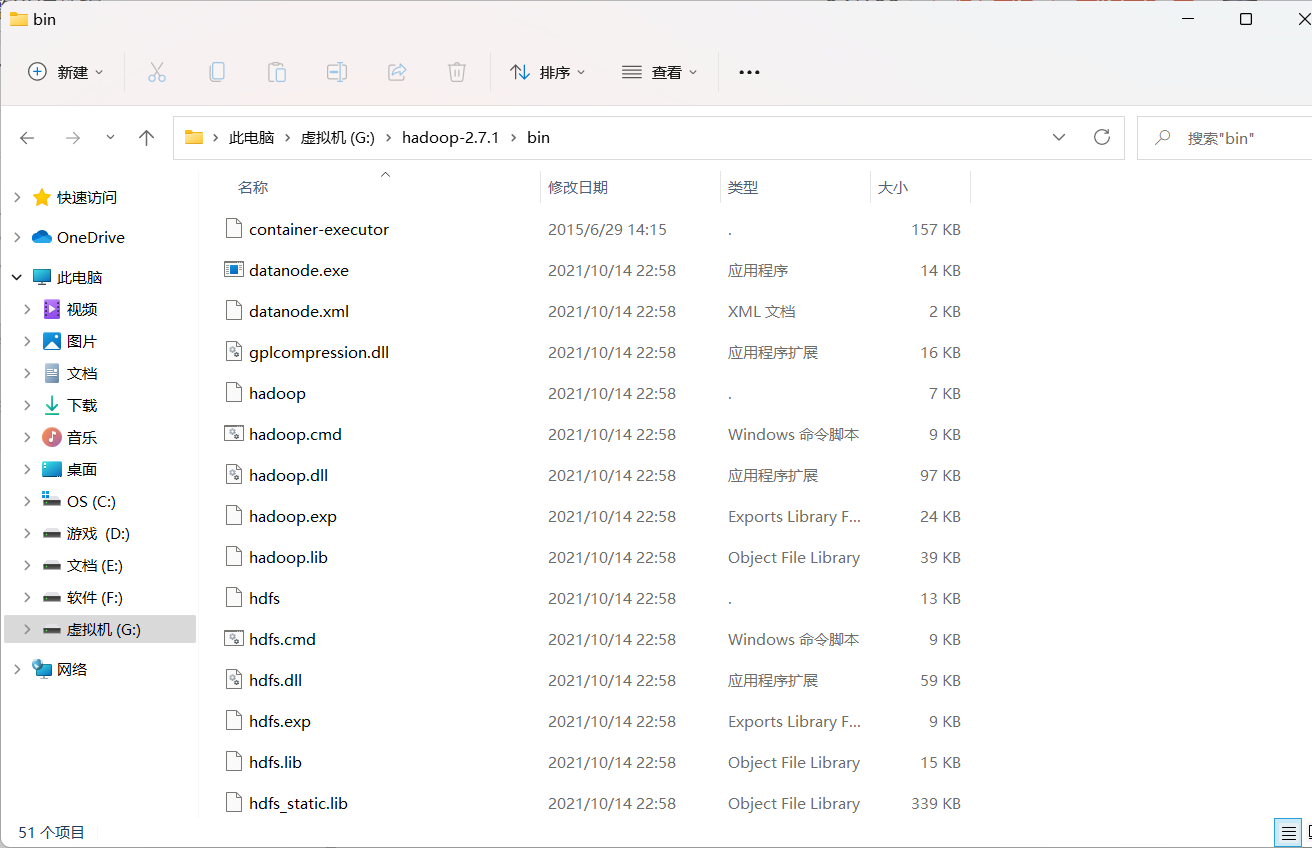Click 虚拟机 (G:) breadcrumb segment

tap(337, 138)
